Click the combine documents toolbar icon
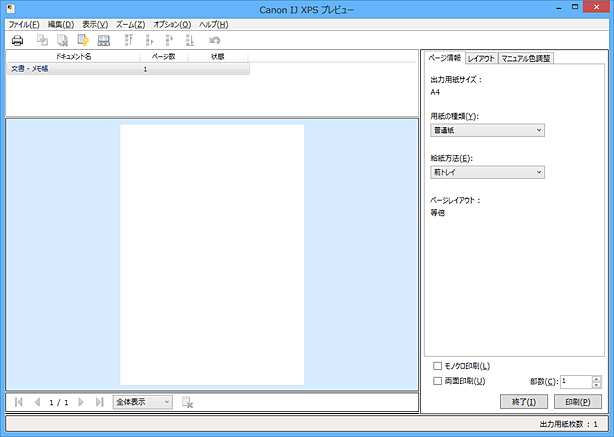 tap(43, 40)
